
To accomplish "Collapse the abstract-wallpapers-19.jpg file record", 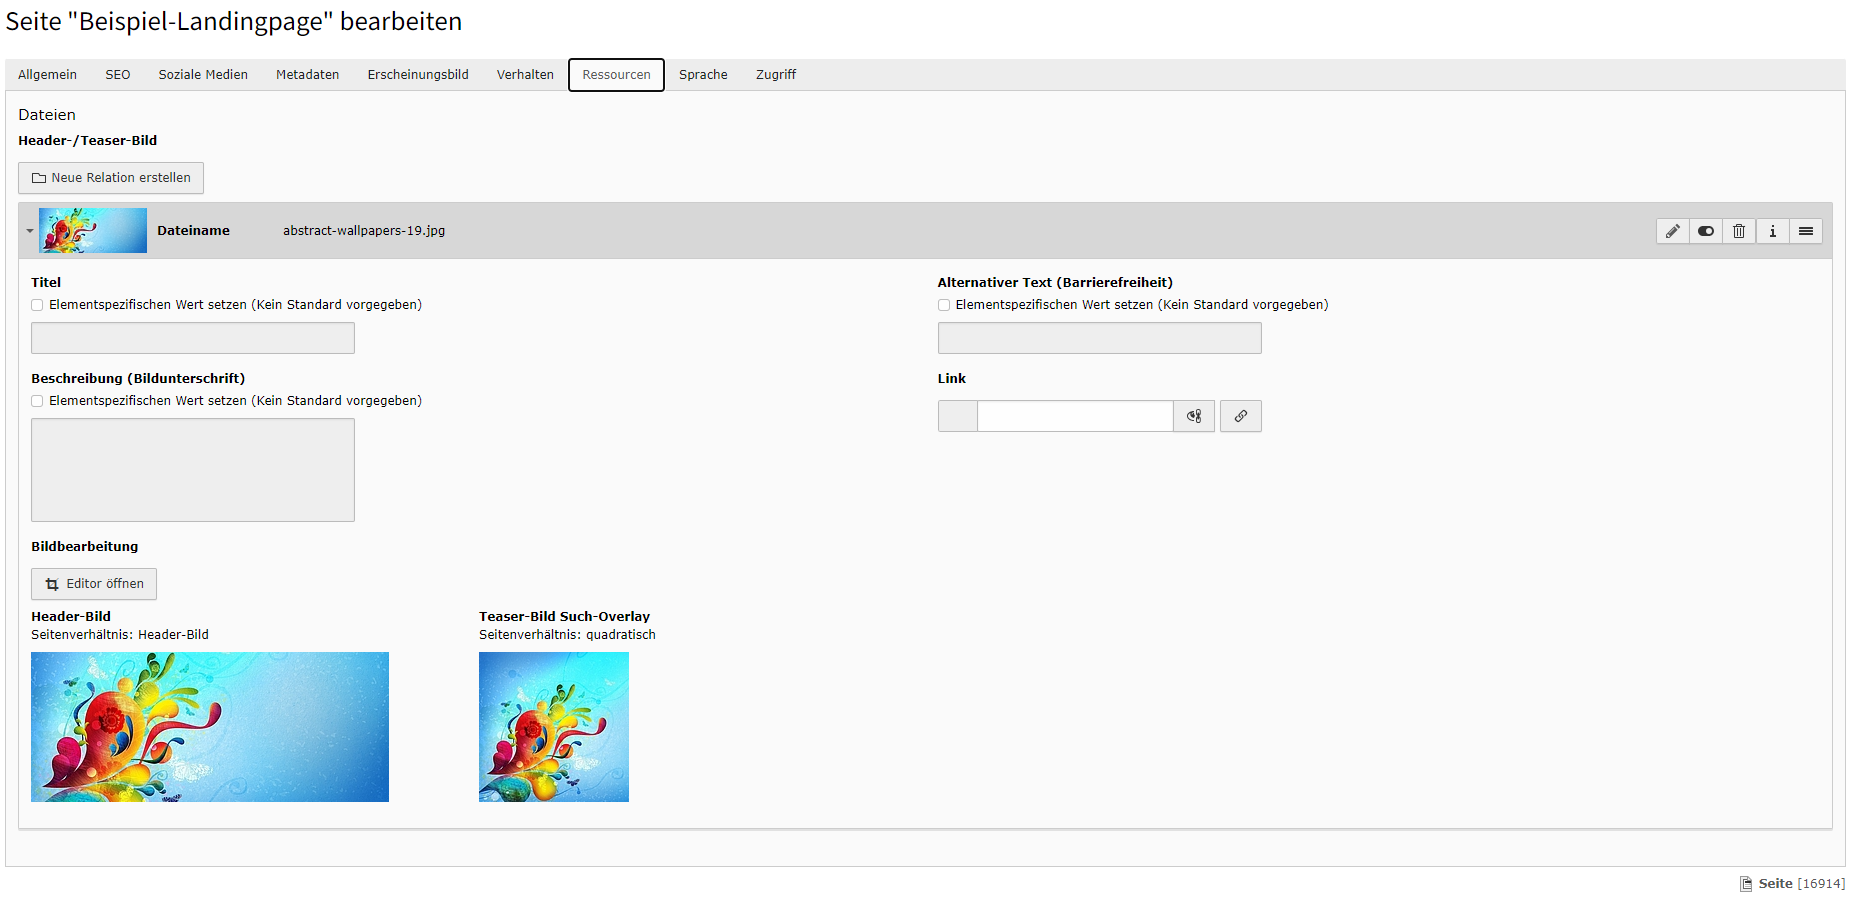I will point(30,231).
